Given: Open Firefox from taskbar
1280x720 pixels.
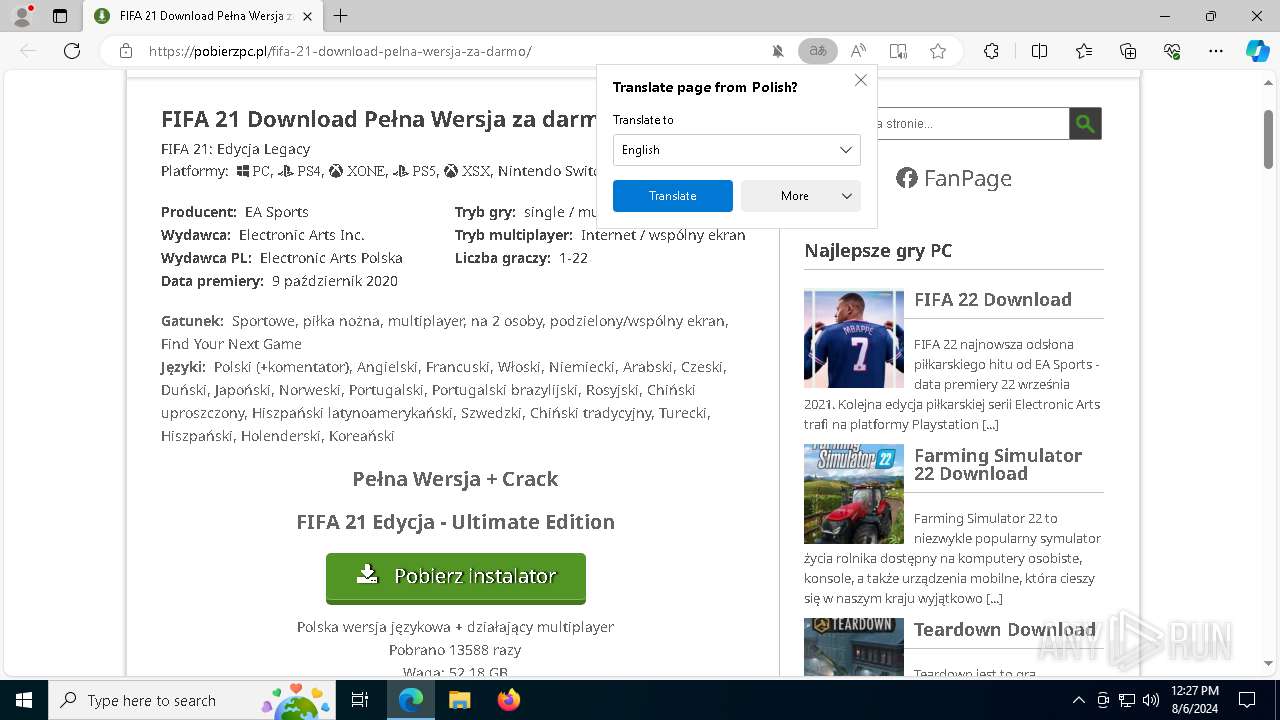Looking at the screenshot, I should click(508, 700).
